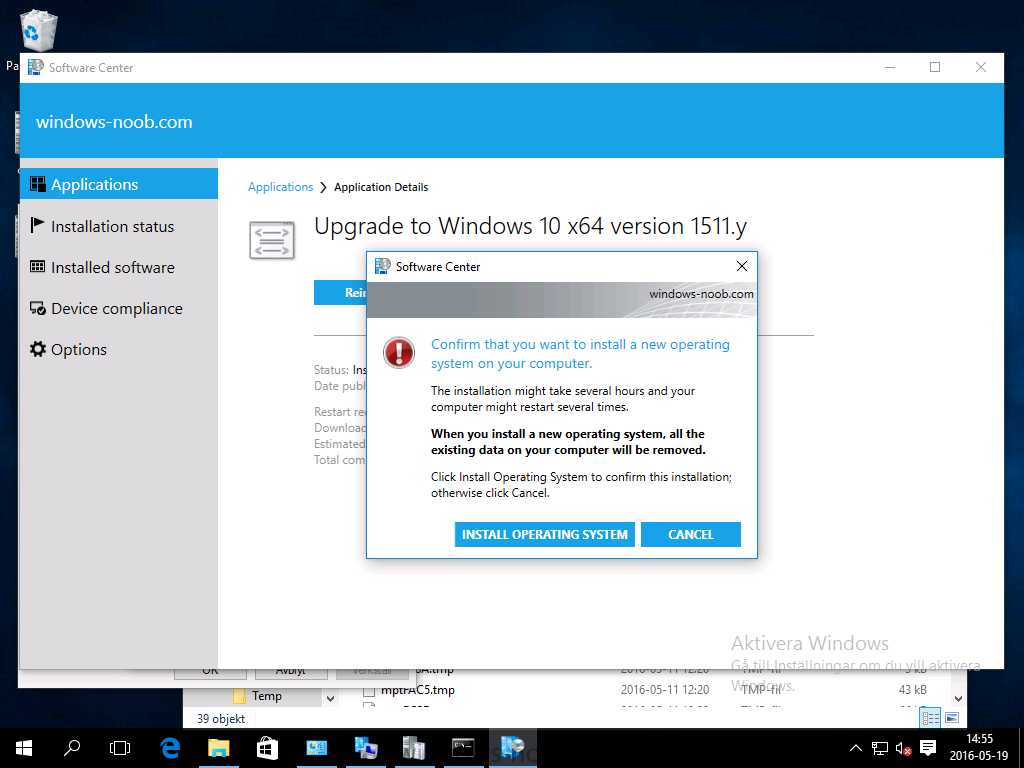Click Explorer file list scroll down arrow

tap(958, 698)
